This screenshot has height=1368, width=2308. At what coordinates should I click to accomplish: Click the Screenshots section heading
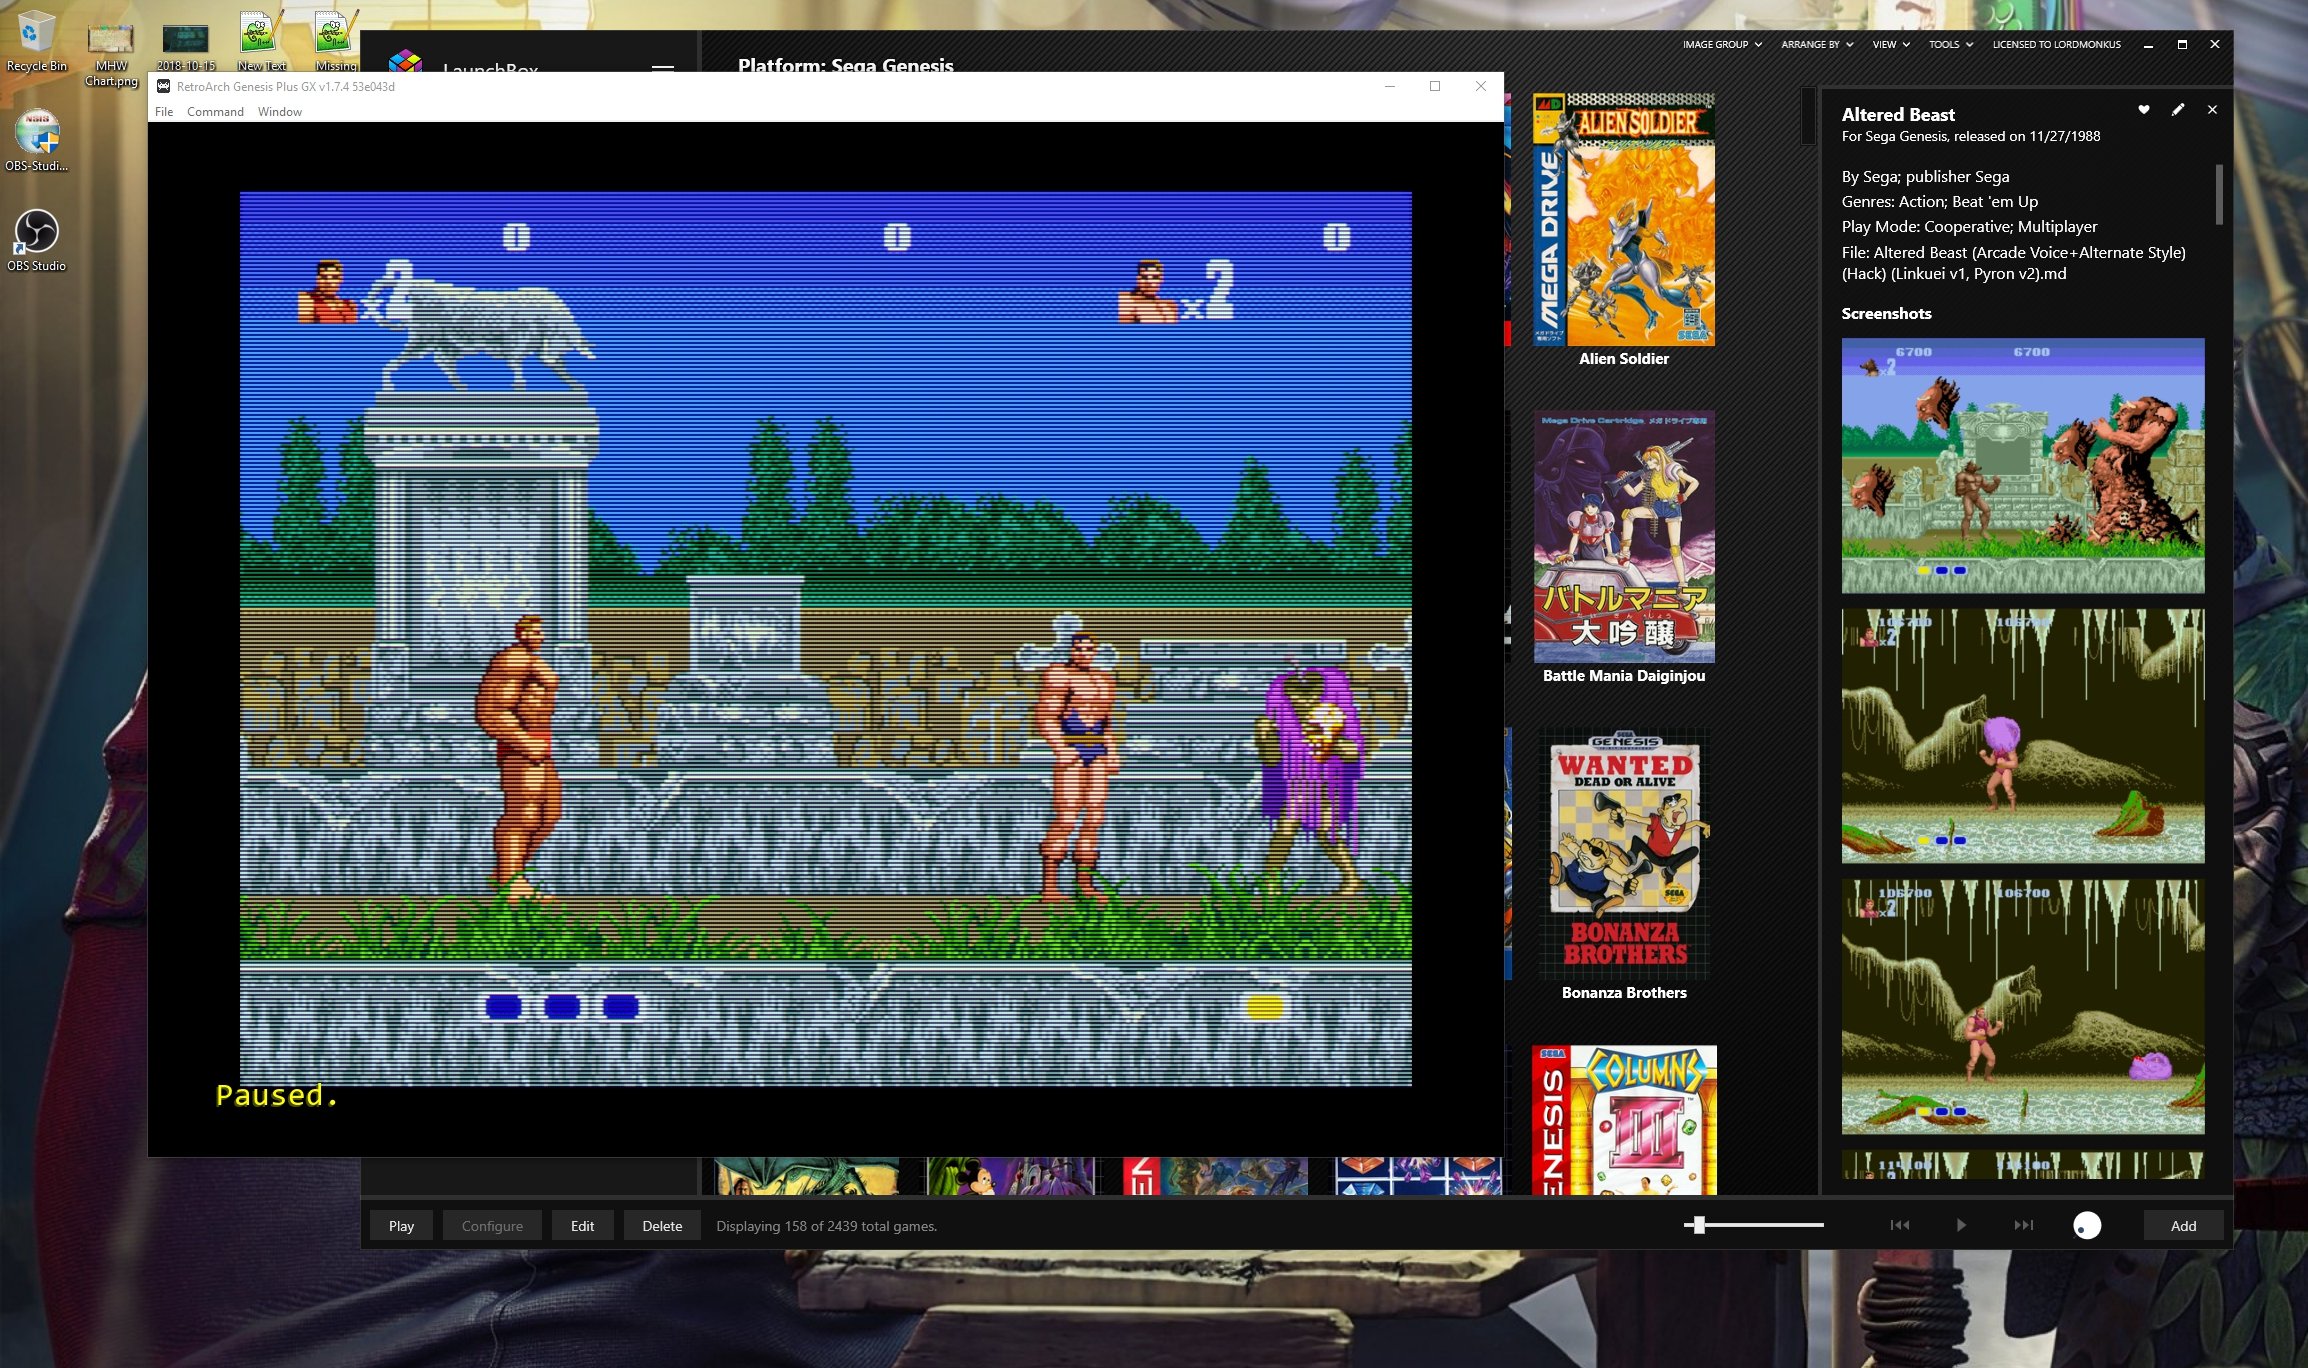(x=1886, y=314)
